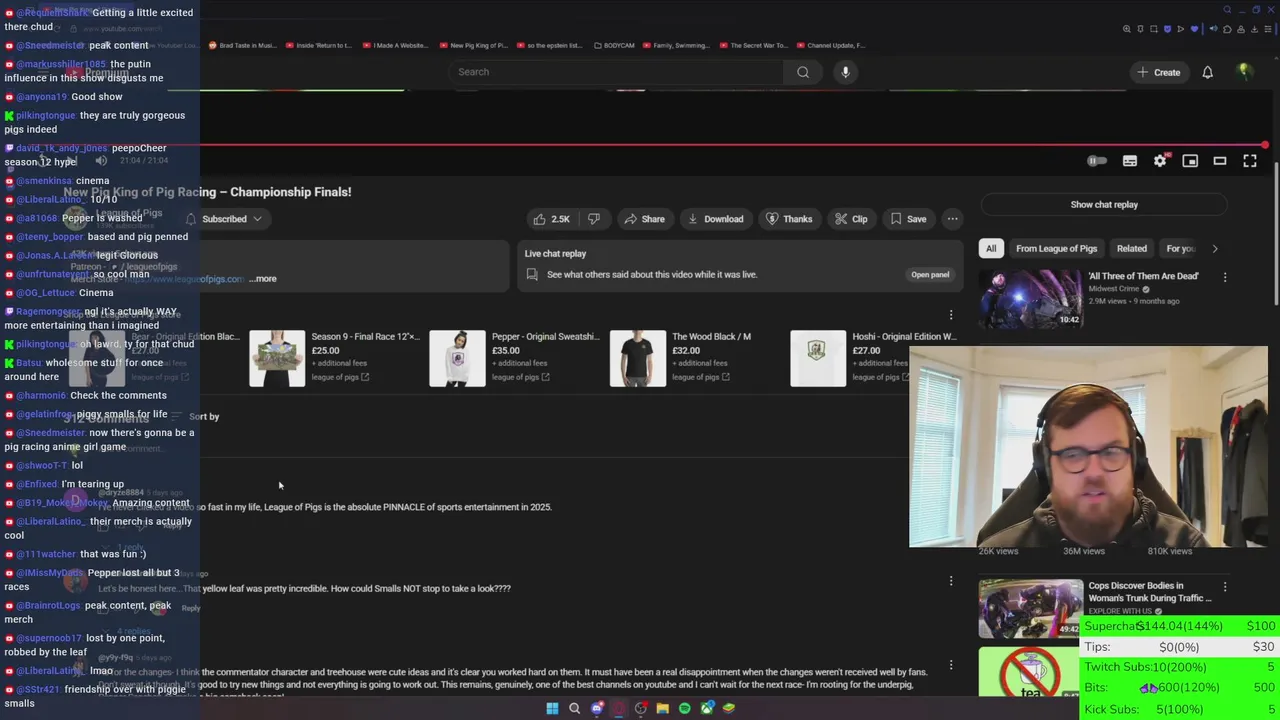Image resolution: width=1280 pixels, height=720 pixels.
Task: Open merch shelf three-dot options
Action: (x=951, y=315)
